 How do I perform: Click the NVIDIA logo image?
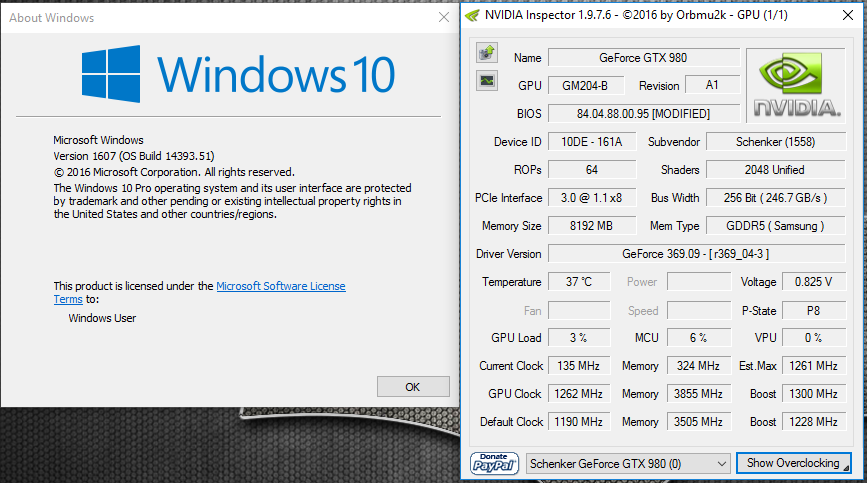(x=796, y=85)
